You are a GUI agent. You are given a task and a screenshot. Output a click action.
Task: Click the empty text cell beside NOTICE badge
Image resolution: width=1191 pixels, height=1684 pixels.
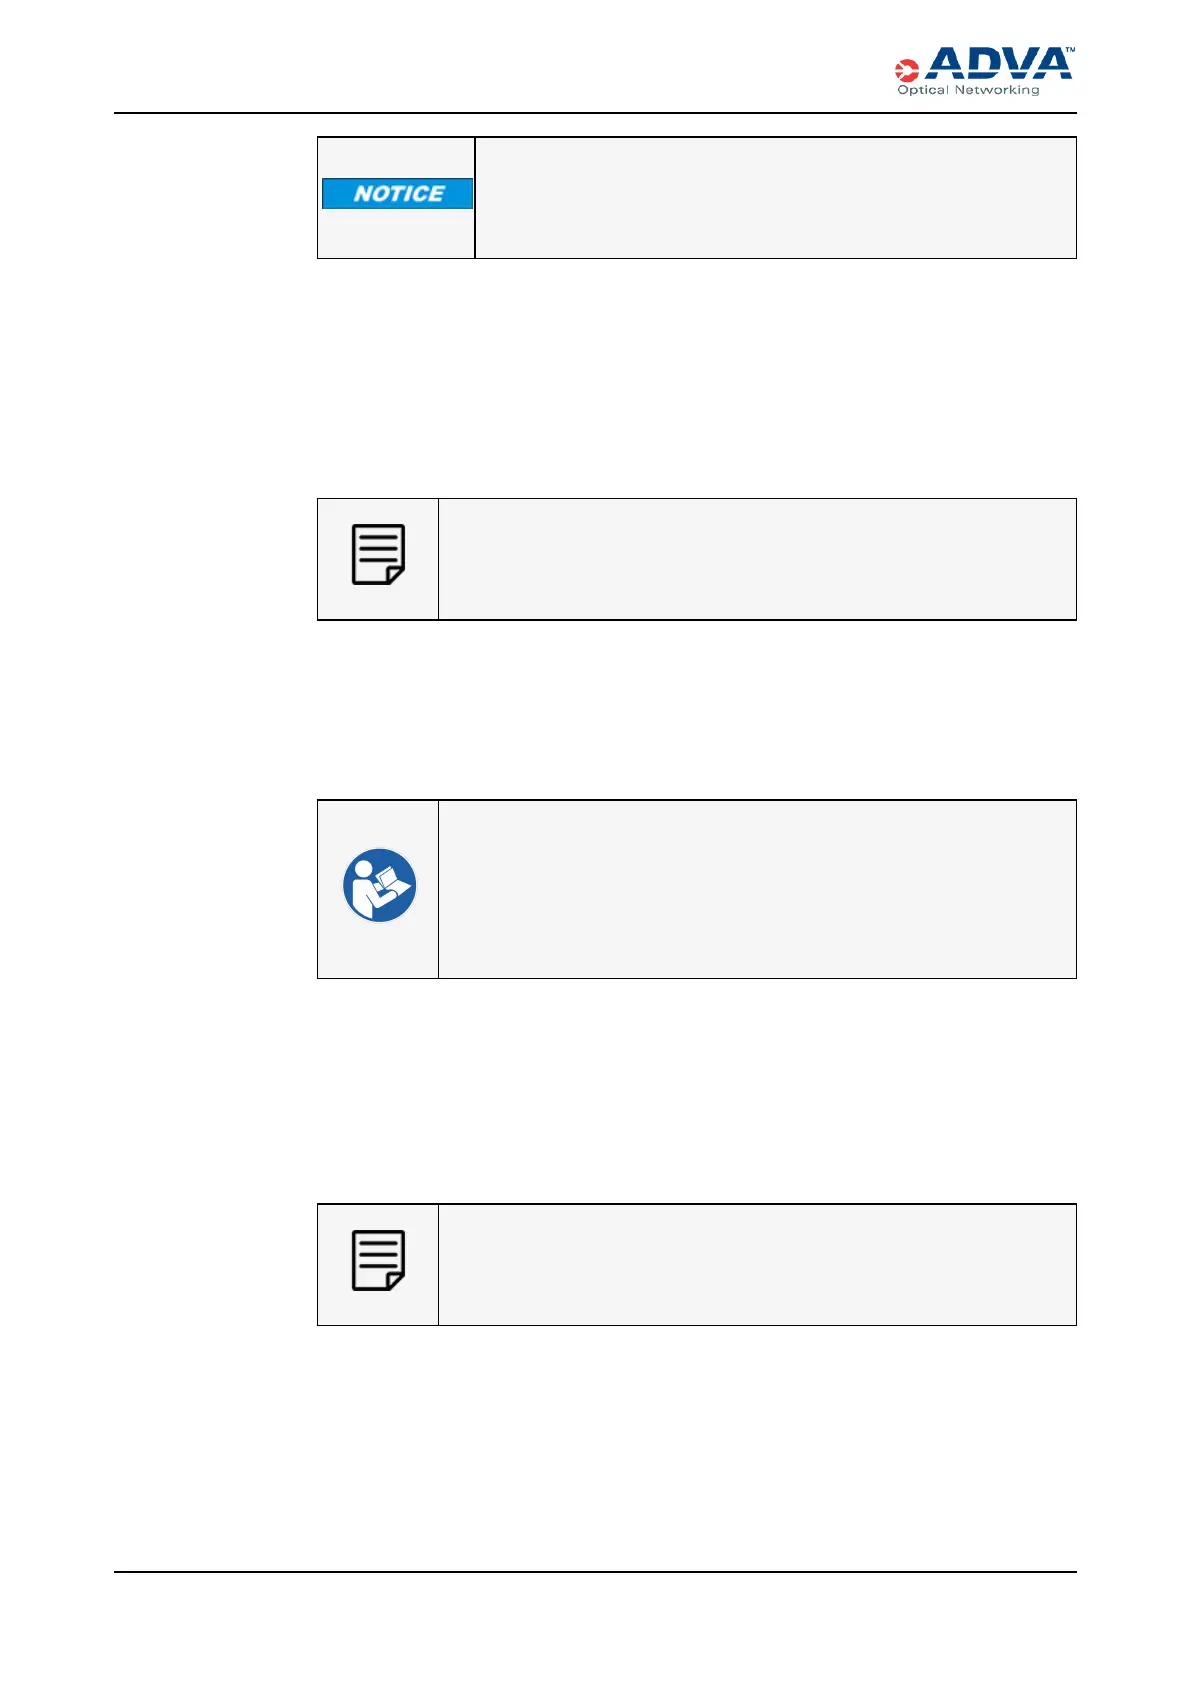click(x=775, y=198)
